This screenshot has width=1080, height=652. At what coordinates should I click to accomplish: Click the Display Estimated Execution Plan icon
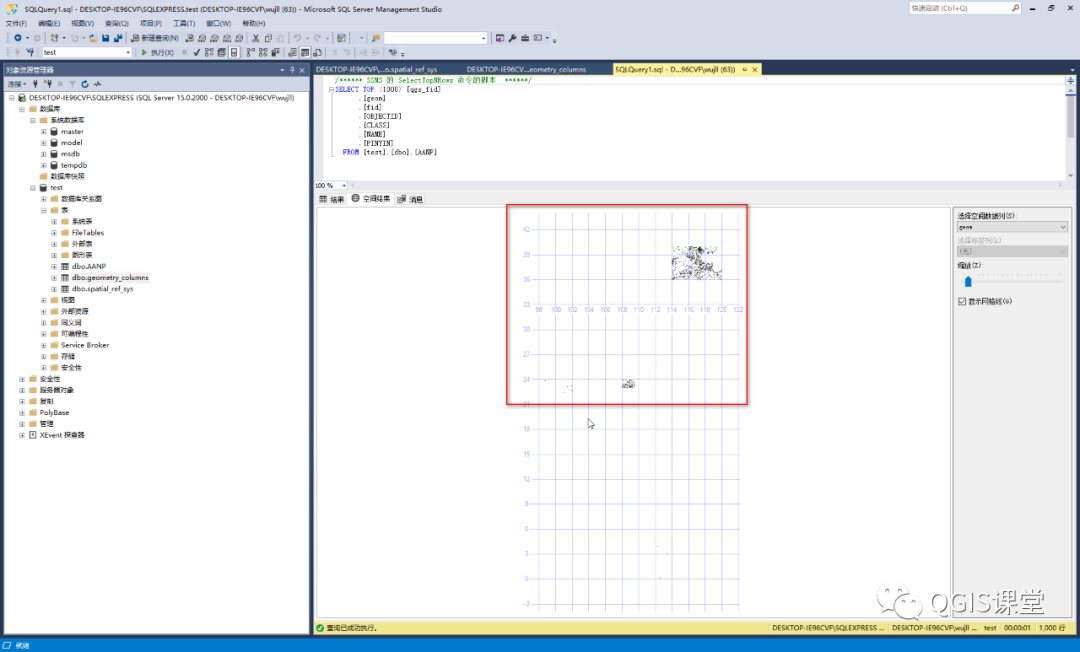point(209,52)
